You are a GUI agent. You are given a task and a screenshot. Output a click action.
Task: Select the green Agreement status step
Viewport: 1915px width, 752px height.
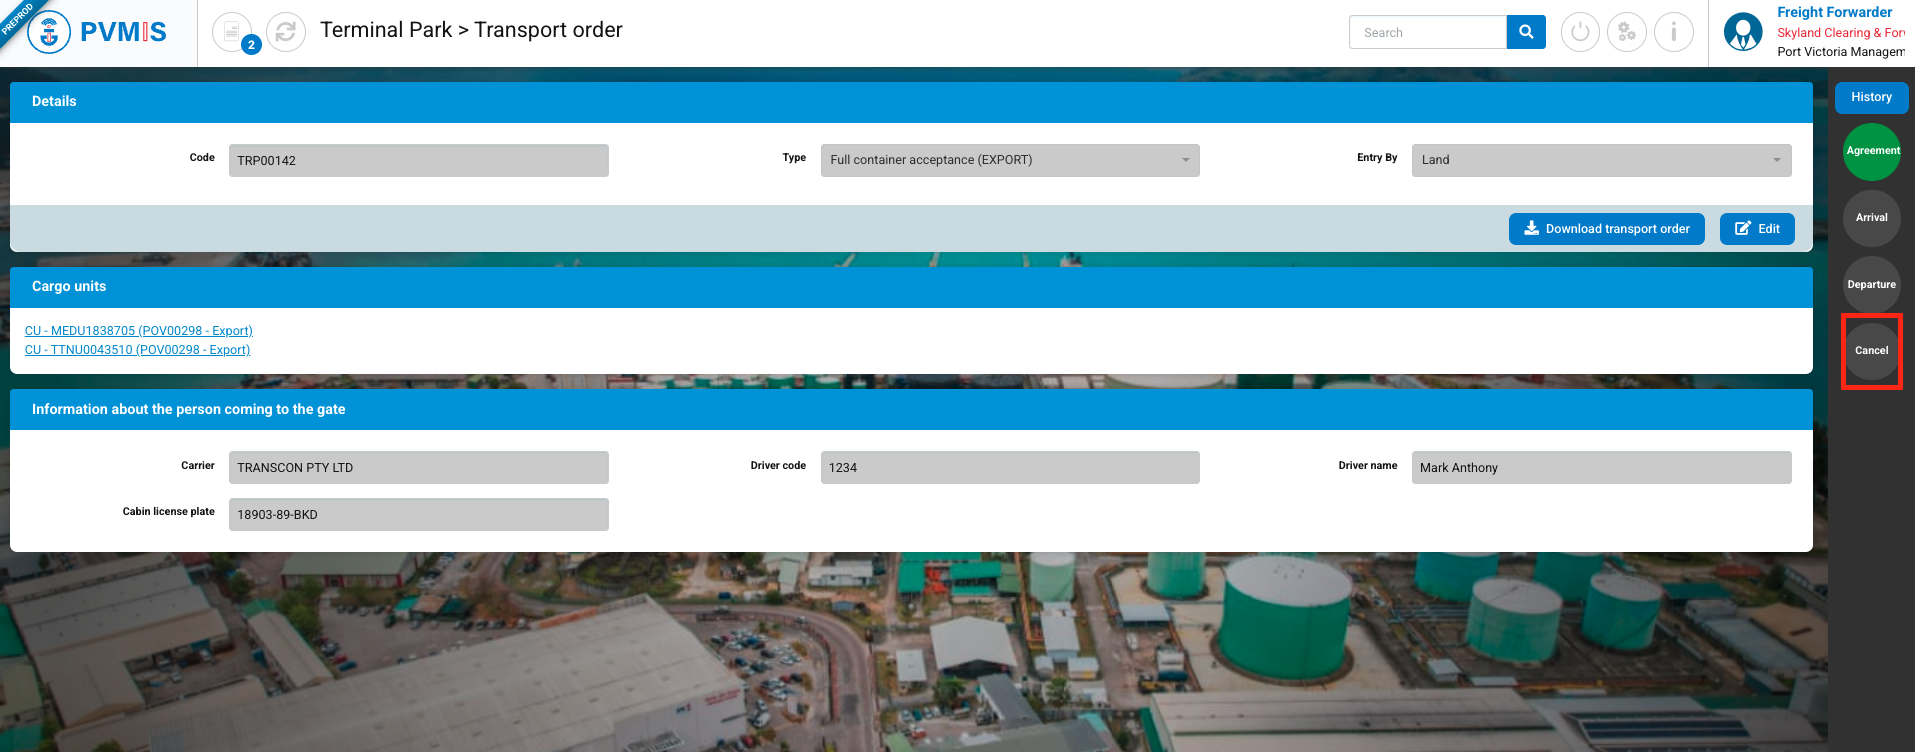[1872, 151]
